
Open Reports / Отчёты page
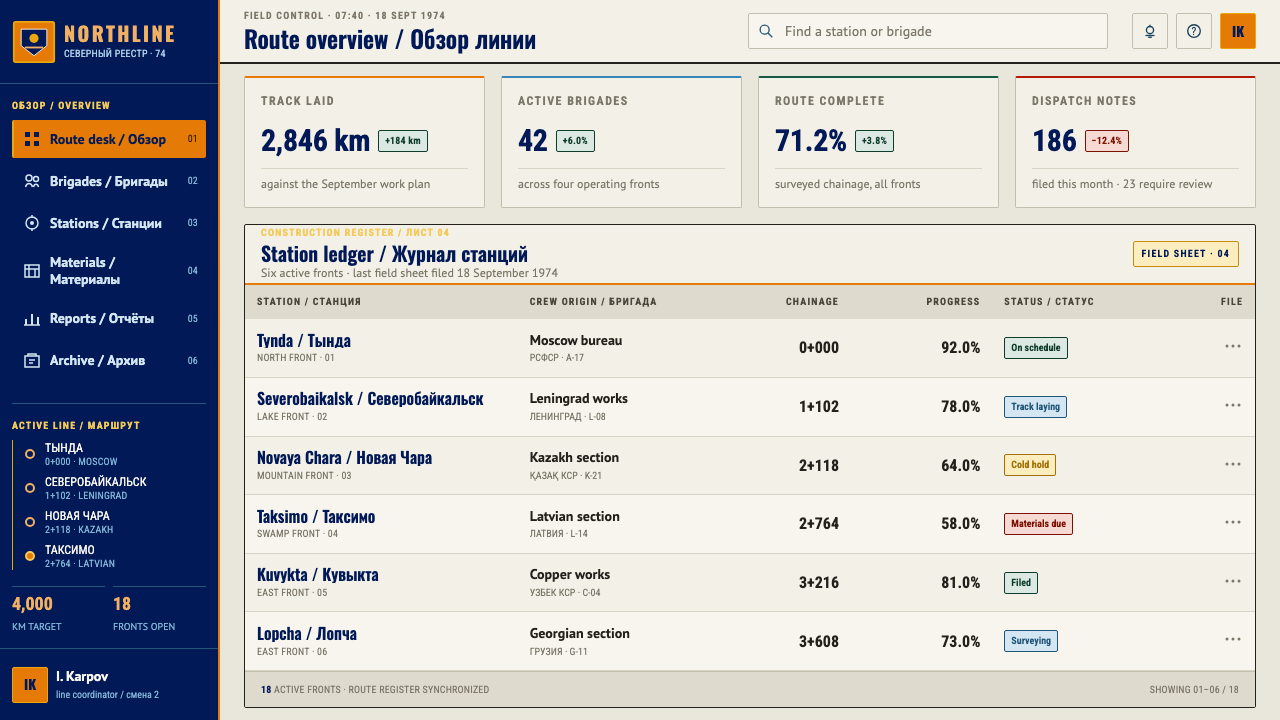(x=109, y=318)
